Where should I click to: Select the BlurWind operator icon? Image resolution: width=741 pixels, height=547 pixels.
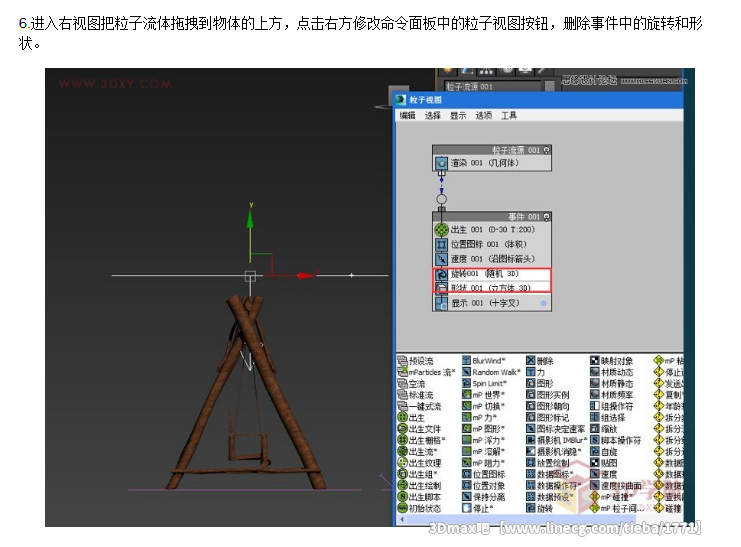click(x=466, y=361)
